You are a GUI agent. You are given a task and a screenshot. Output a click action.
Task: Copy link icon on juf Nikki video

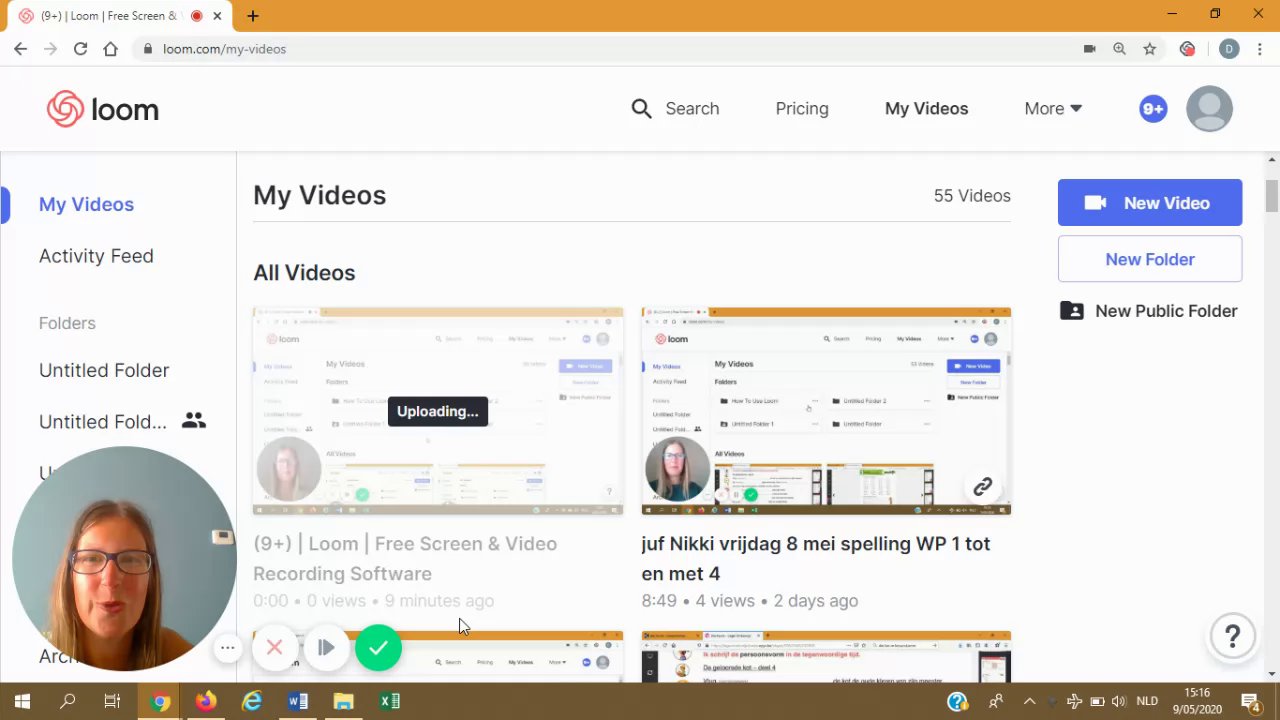tap(982, 487)
